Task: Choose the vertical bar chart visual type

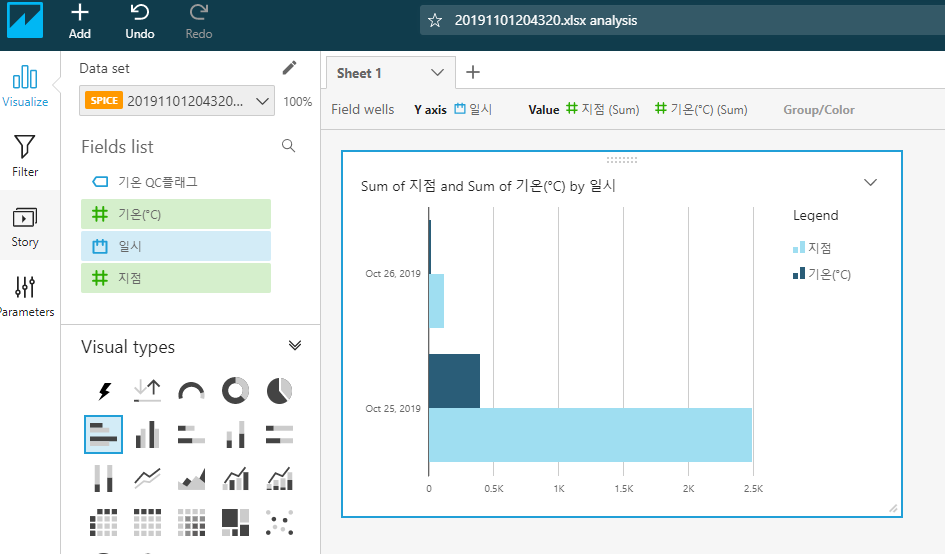Action: tap(147, 434)
